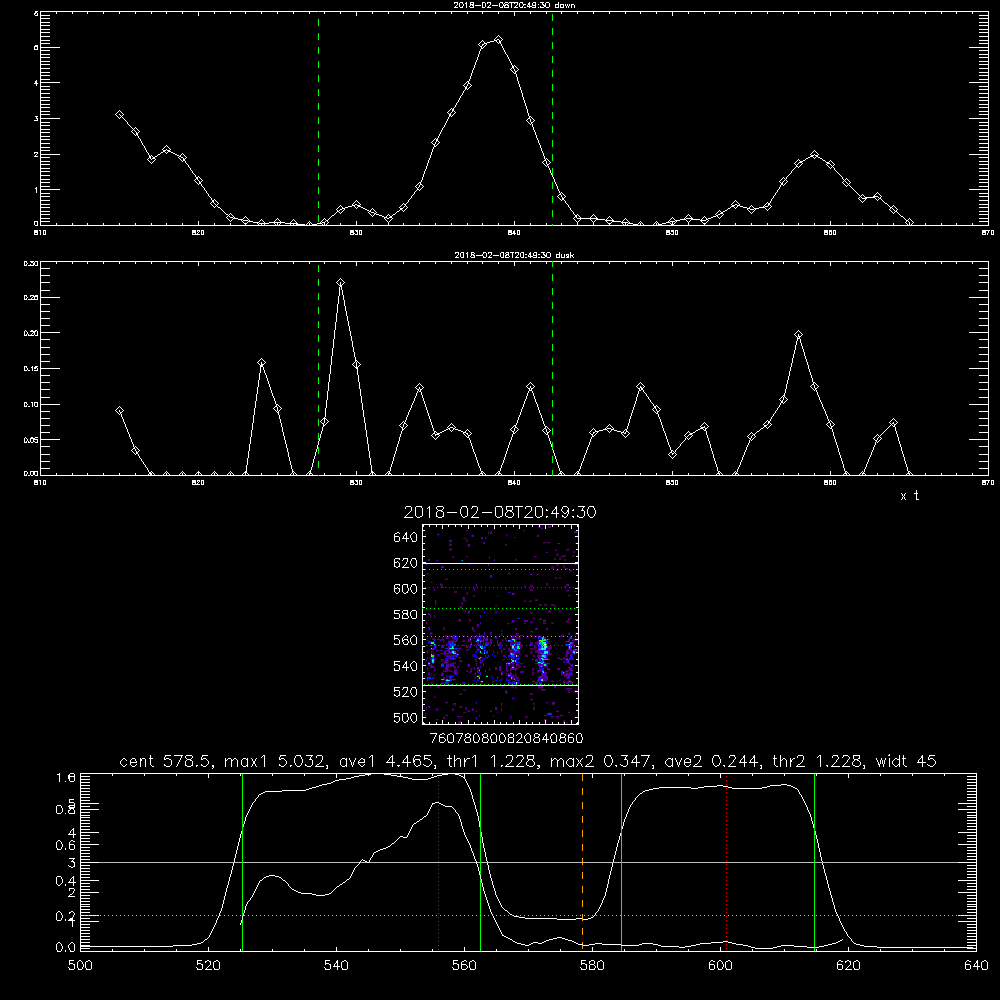Click bottom plot x-axis label '560'
The image size is (1000, 1000).
pos(464,966)
